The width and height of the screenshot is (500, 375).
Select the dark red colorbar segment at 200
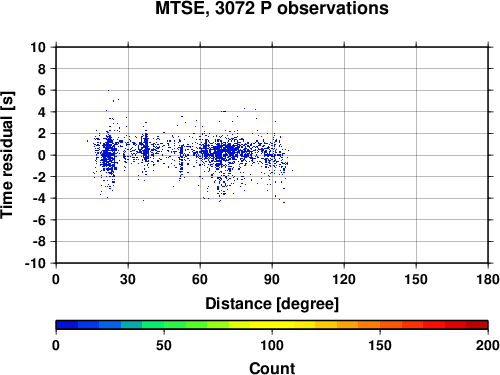click(x=477, y=325)
